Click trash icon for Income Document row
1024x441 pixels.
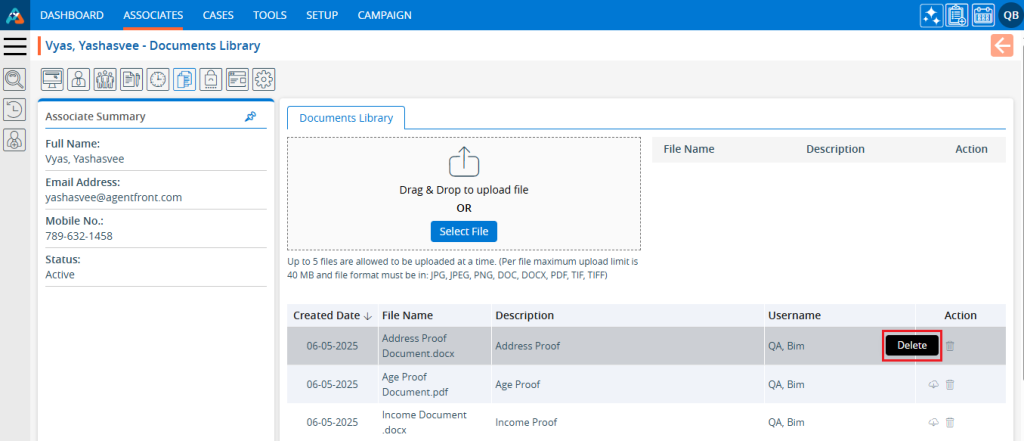point(950,422)
